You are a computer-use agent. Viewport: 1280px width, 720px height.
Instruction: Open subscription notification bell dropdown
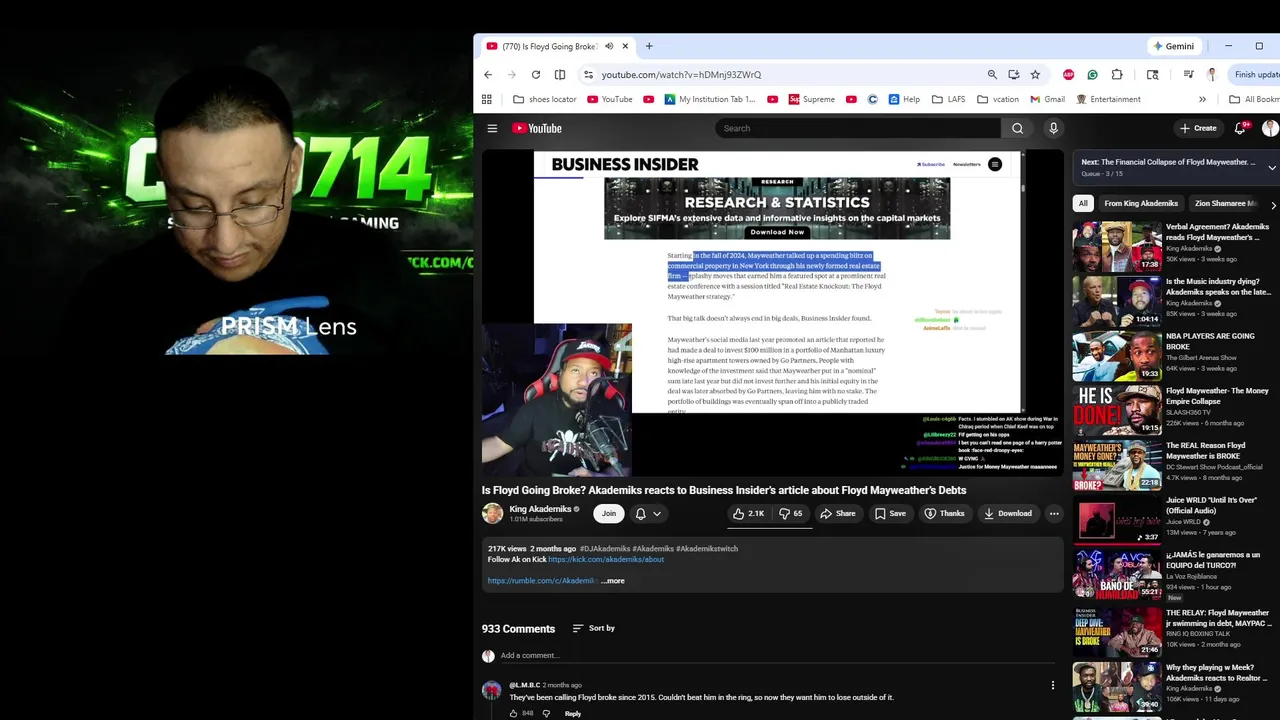(x=648, y=513)
